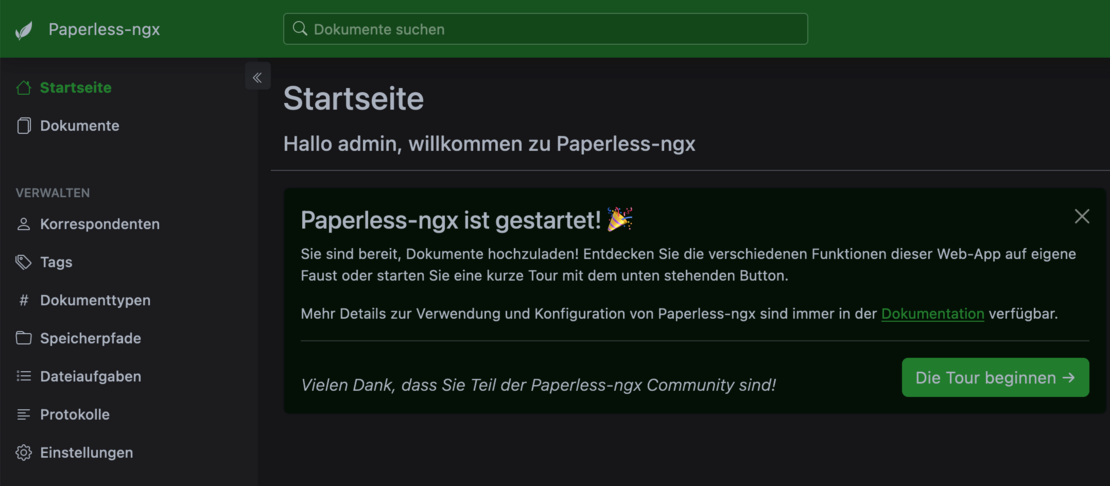The image size is (1110, 486).
Task: Click the hash icon for Dokumenttypen
Action: 24,300
